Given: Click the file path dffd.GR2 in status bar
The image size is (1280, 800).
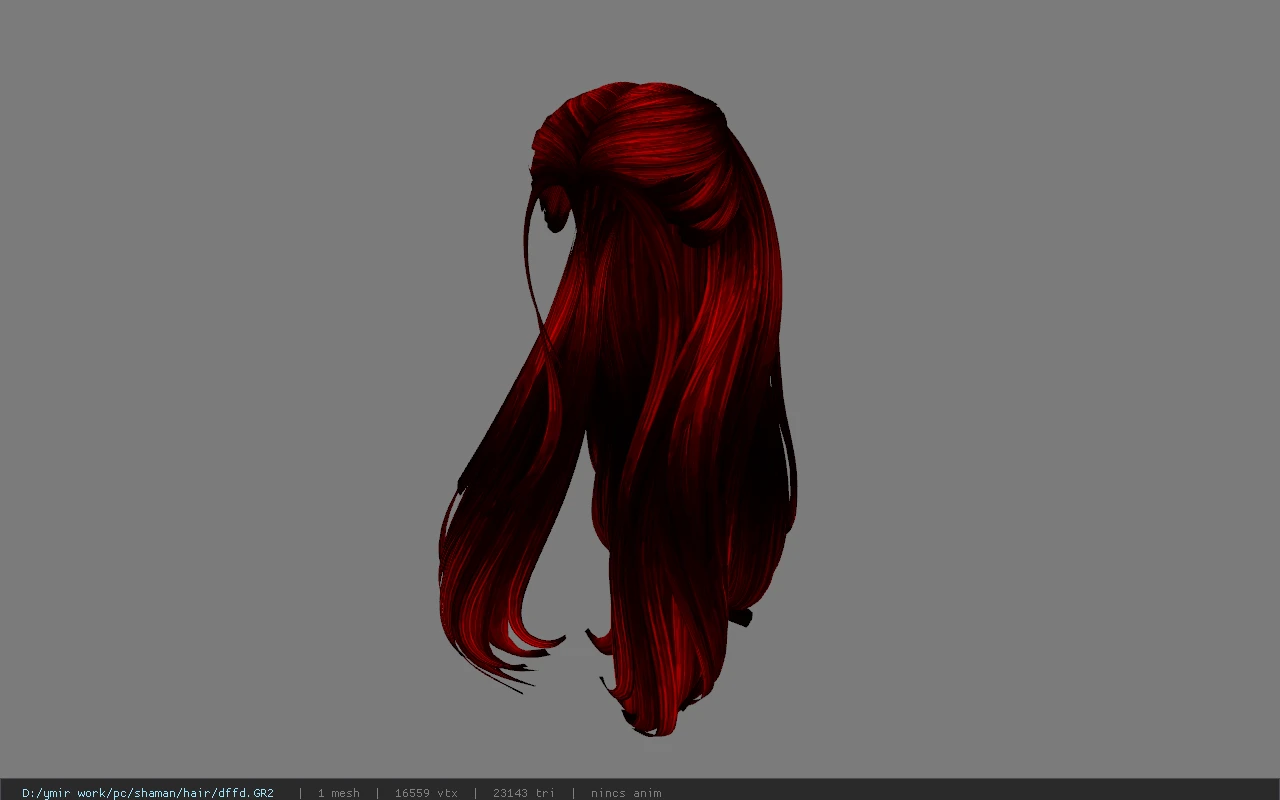Looking at the screenshot, I should coord(148,793).
